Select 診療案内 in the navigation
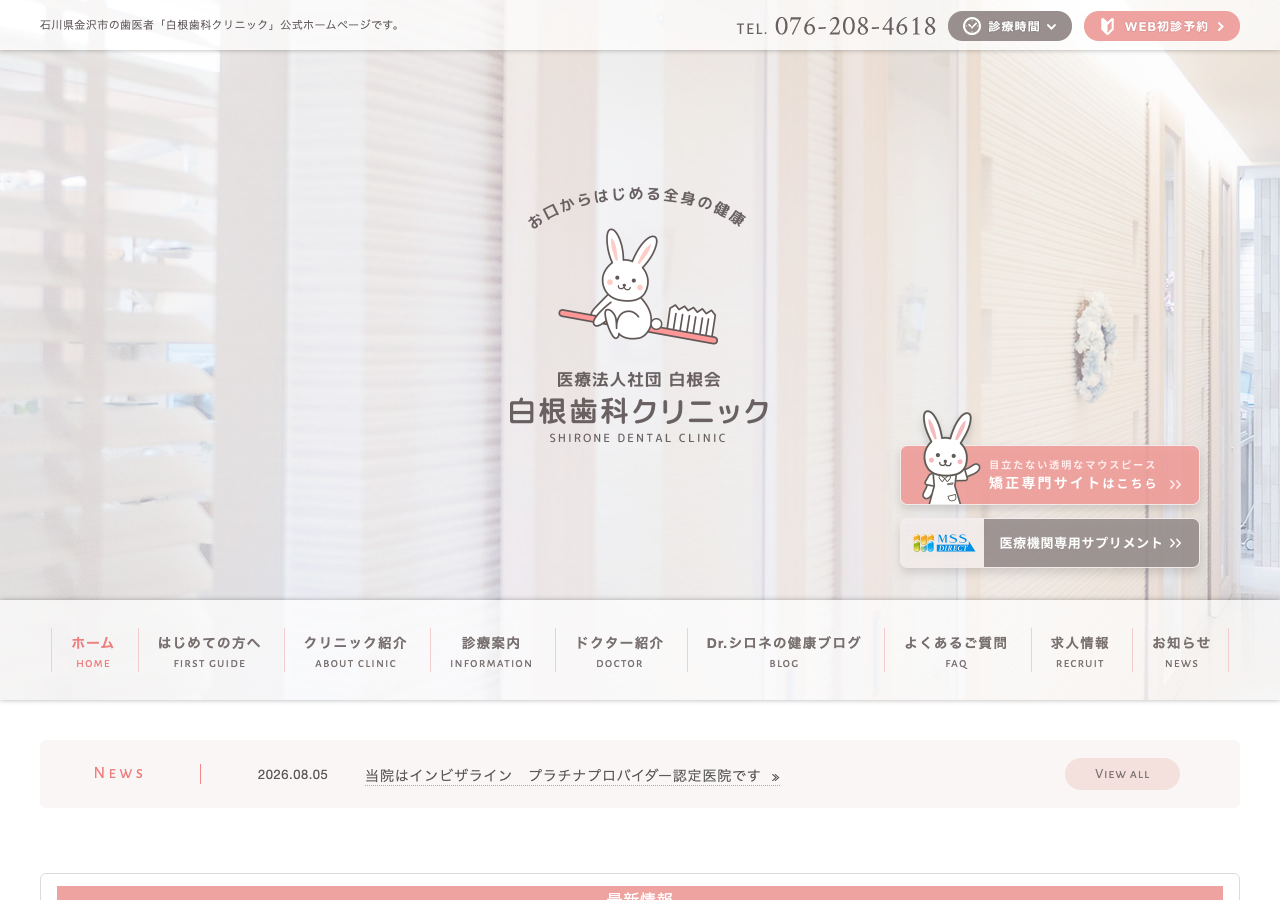 tap(492, 650)
